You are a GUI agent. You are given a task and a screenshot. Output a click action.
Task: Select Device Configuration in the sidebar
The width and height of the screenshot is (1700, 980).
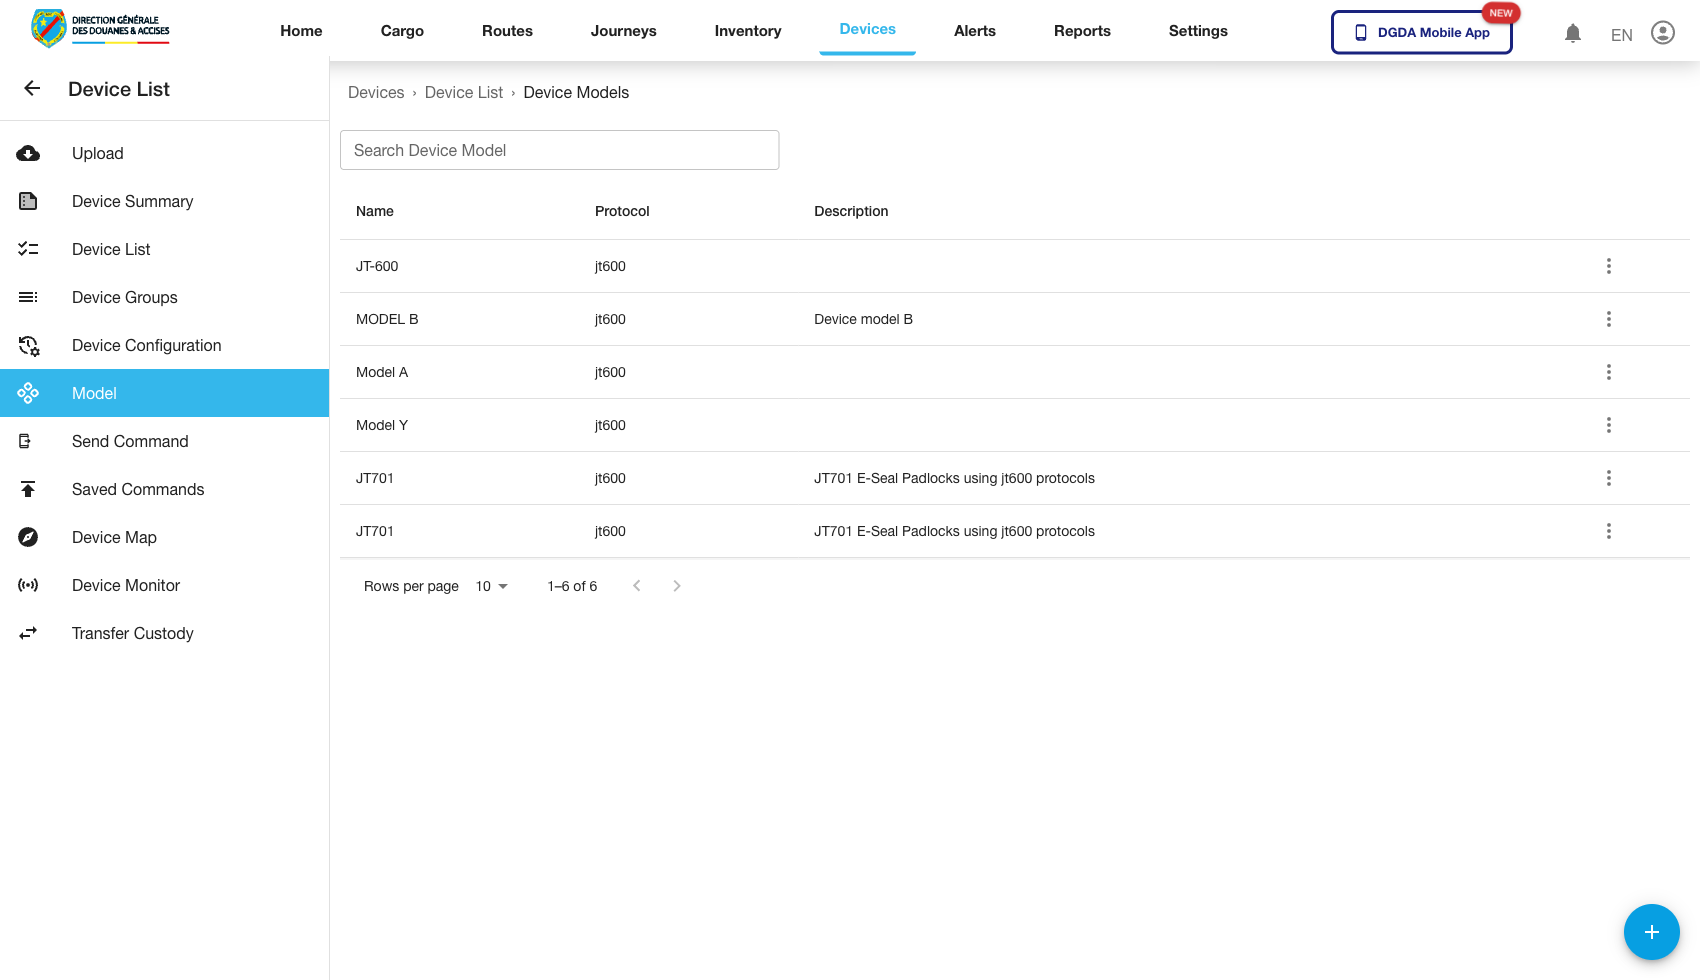146,345
